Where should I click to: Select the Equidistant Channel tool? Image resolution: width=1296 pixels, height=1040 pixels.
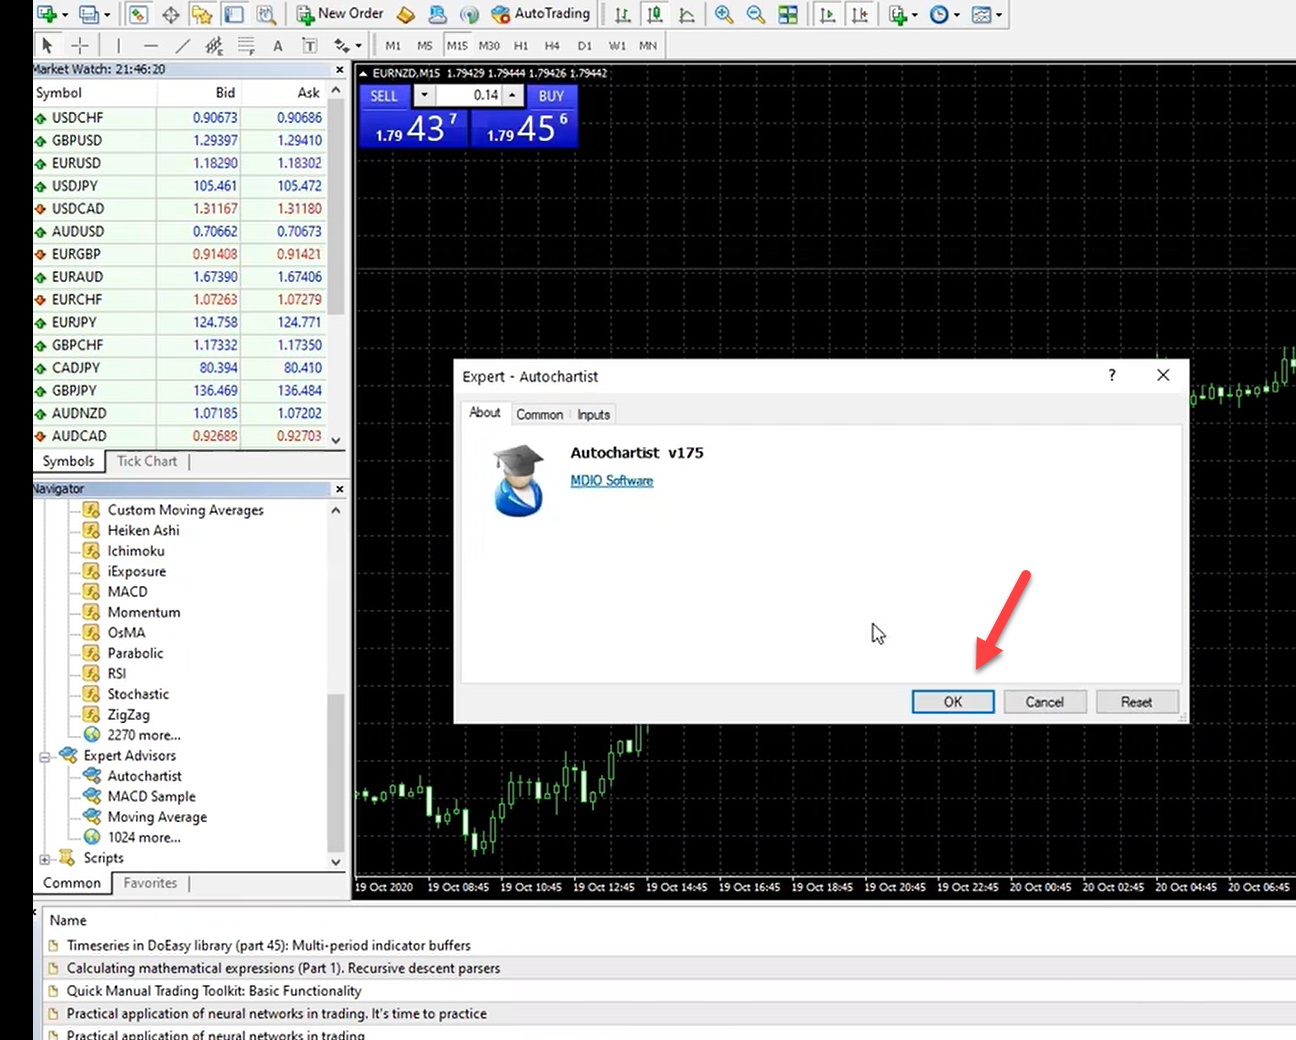214,45
